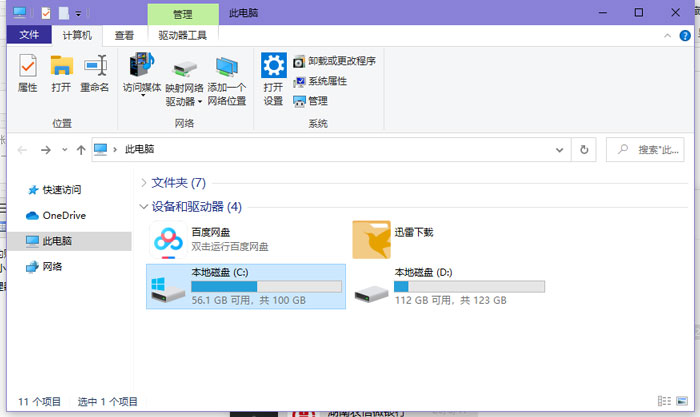Switch to details view icon in status bar
Viewport: 700px width, 417px height.
click(x=664, y=401)
